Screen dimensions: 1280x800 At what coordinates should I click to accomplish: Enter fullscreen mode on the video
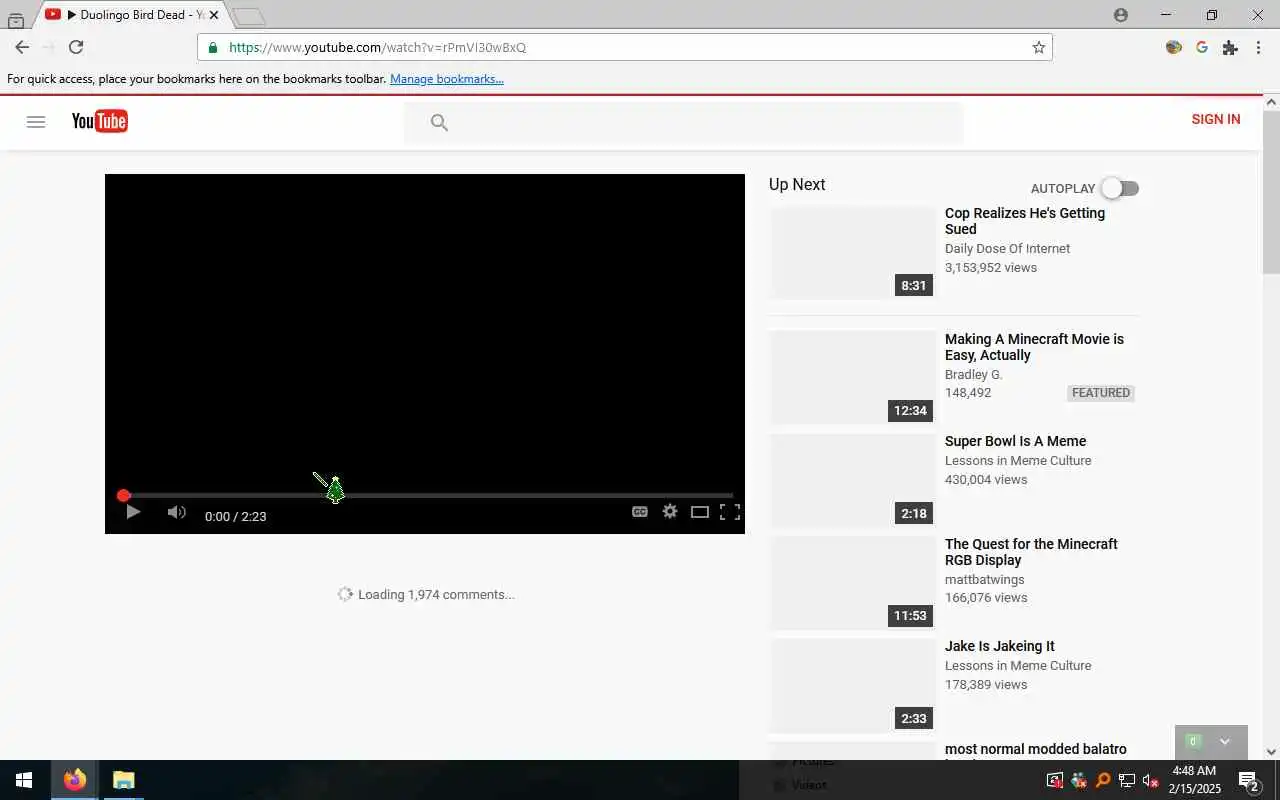click(730, 512)
